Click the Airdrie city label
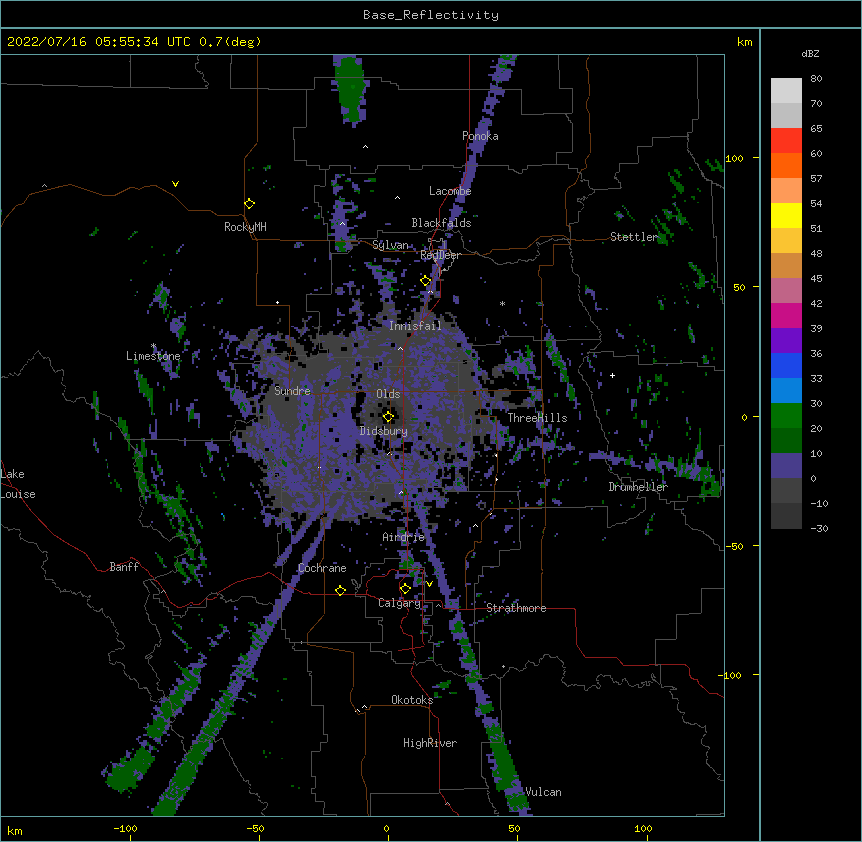 [x=403, y=537]
